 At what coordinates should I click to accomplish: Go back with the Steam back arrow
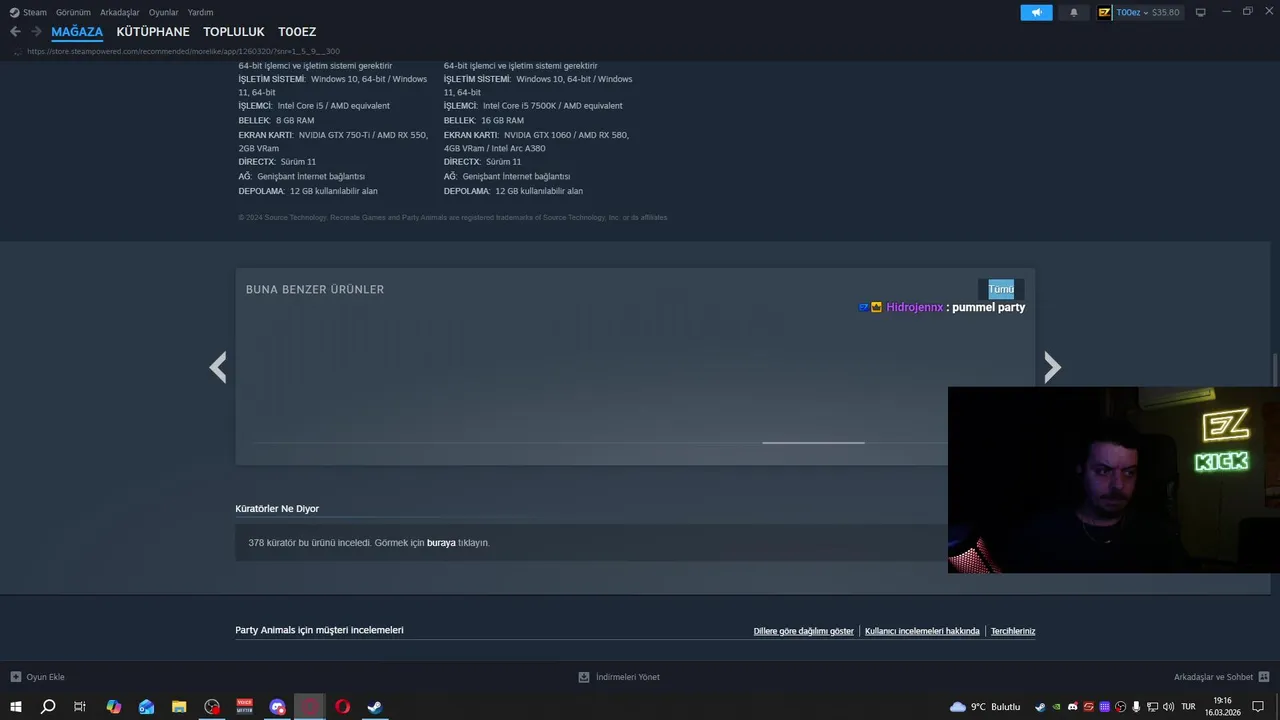click(x=15, y=32)
